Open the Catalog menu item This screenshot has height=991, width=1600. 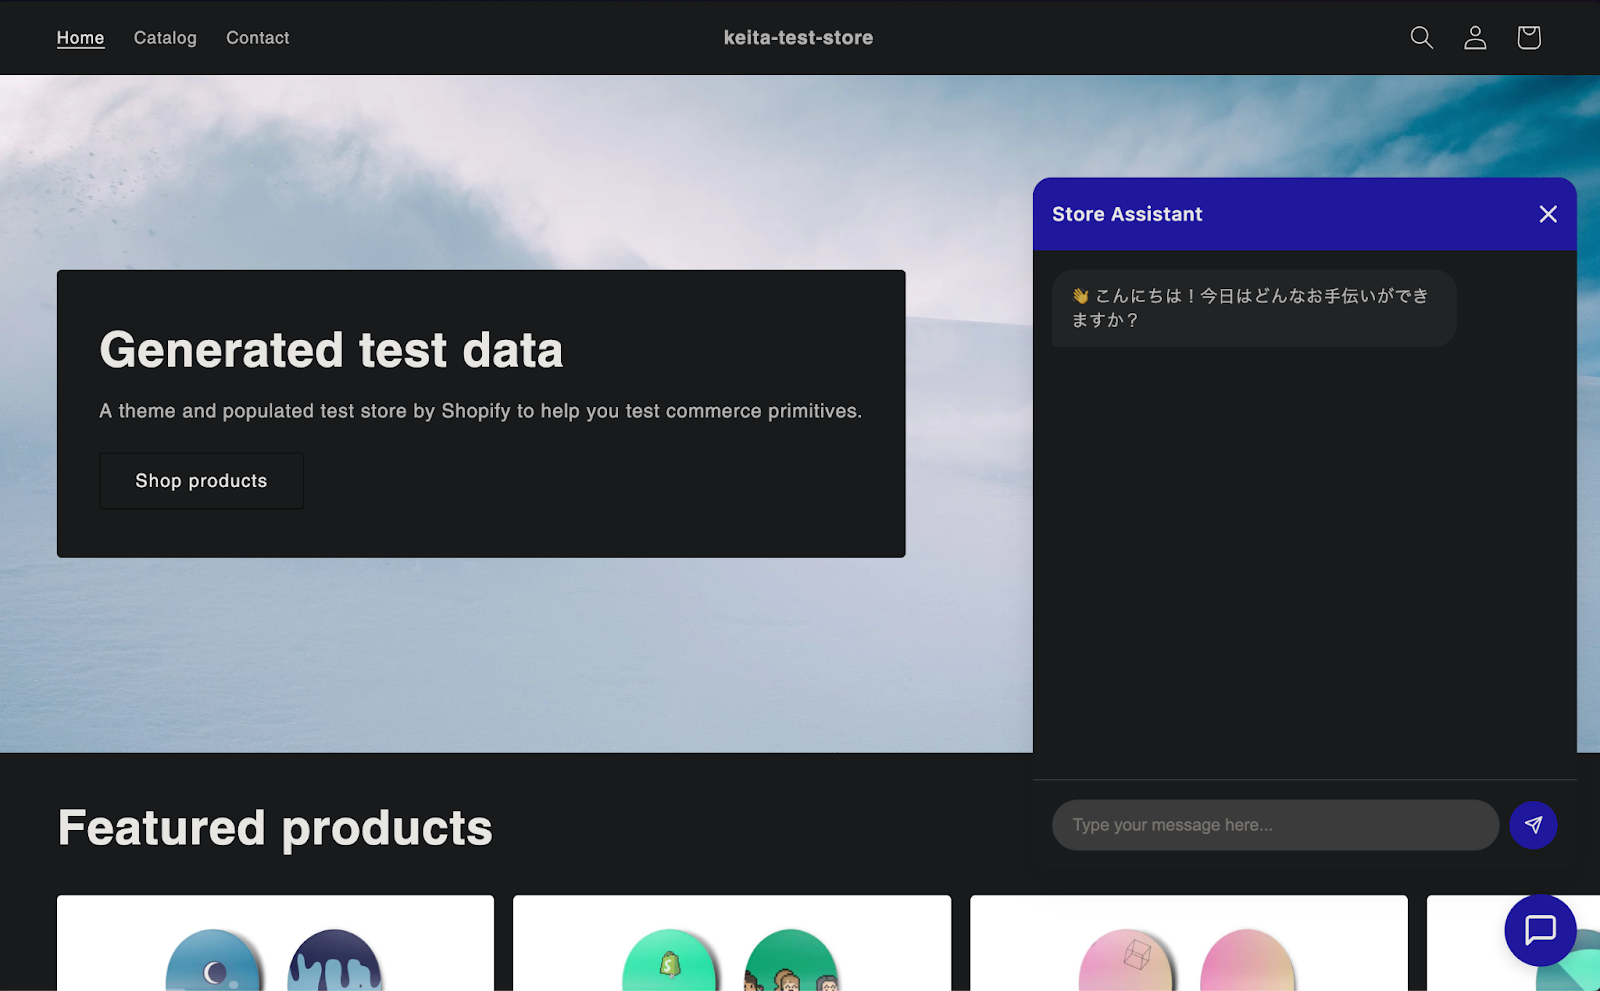click(x=165, y=38)
